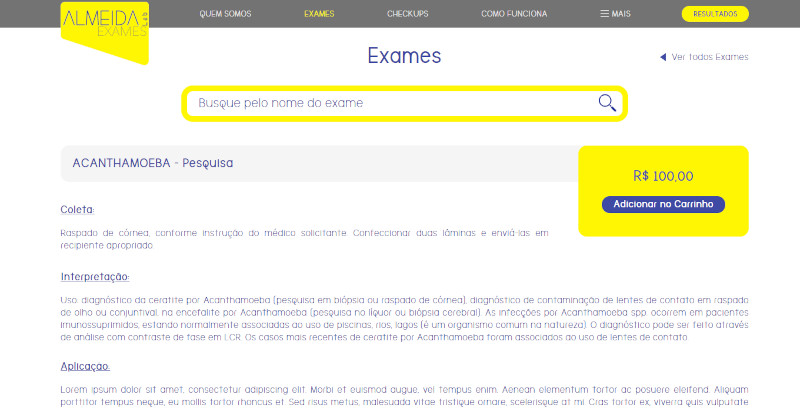Open the QUEM SOMOS menu item
Image resolution: width=800 pixels, height=411 pixels.
225,14
